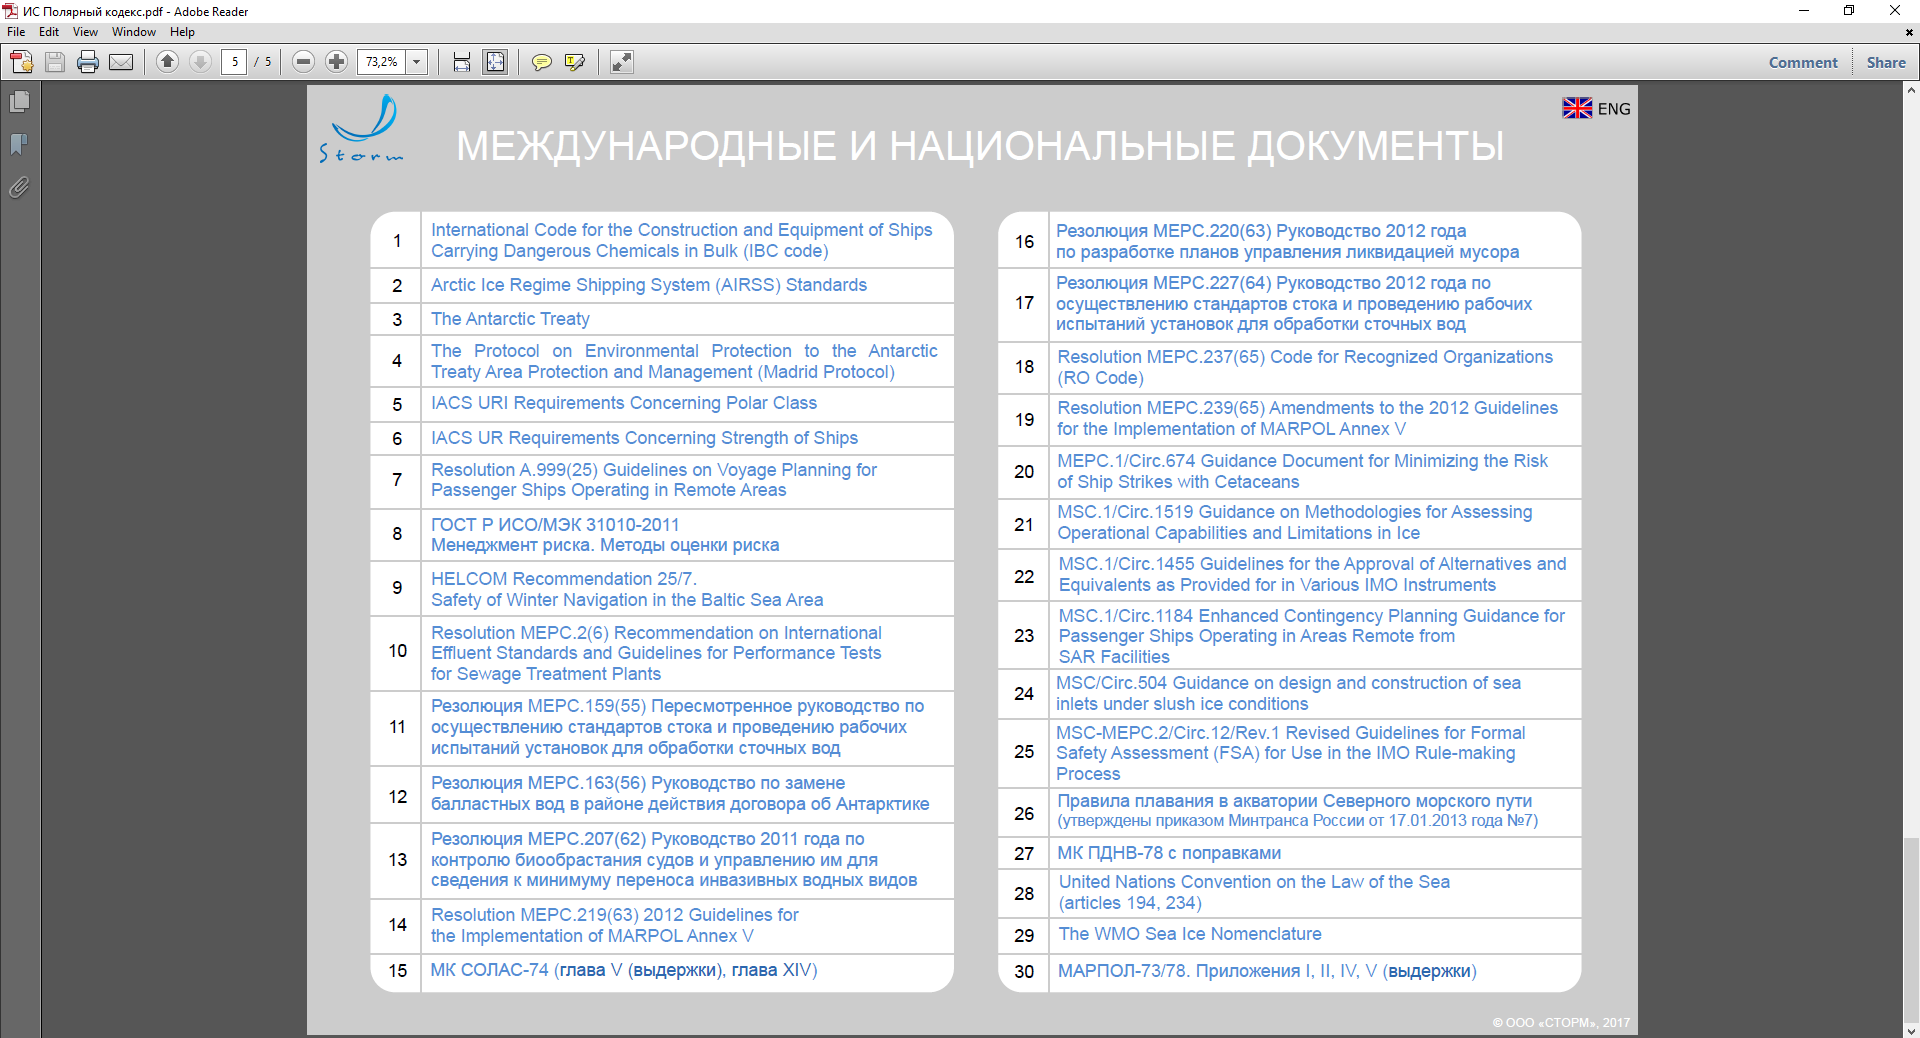
Task: Open МК СОЛАС-74 document link
Action: (x=624, y=970)
